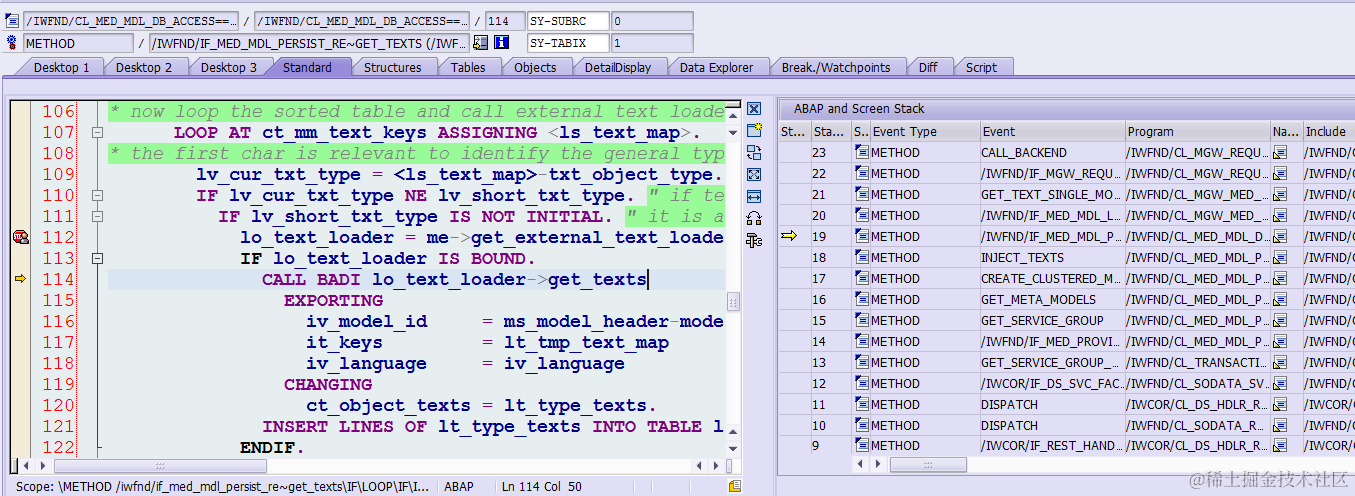The height and width of the screenshot is (496, 1355).
Task: Click the Include column header
Action: pos(1328,131)
